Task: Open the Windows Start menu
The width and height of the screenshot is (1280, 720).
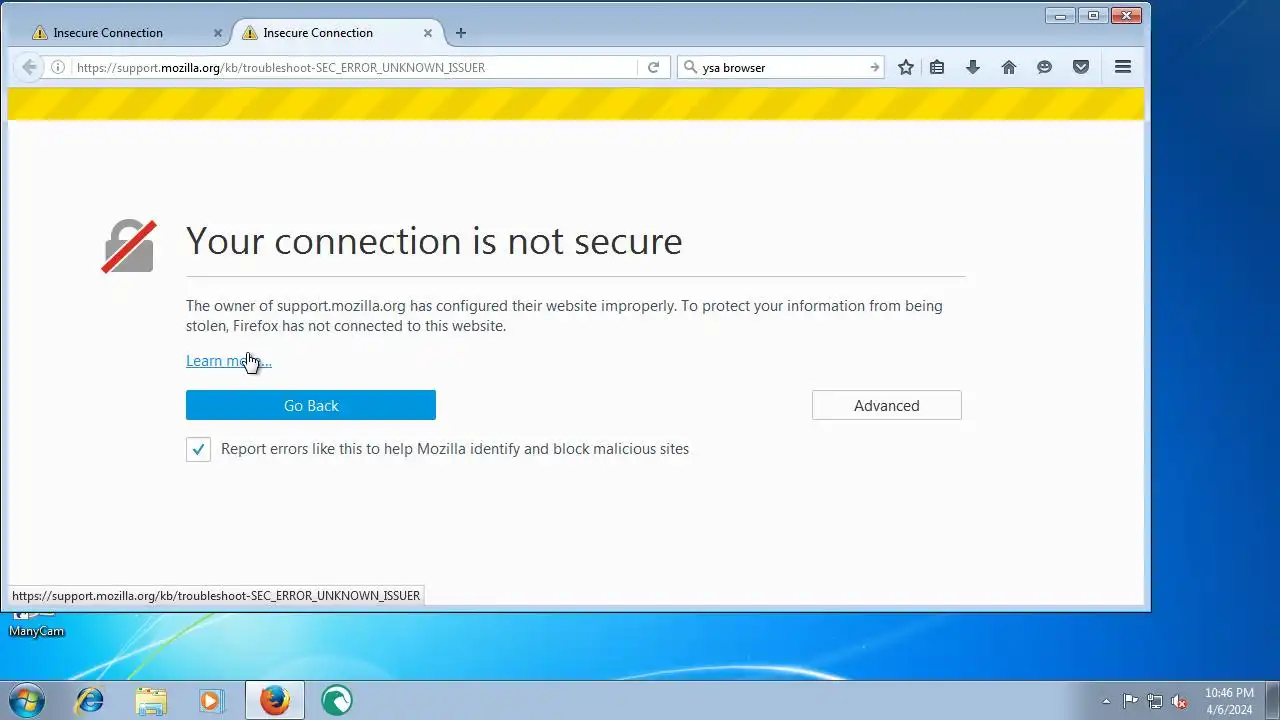Action: point(27,700)
